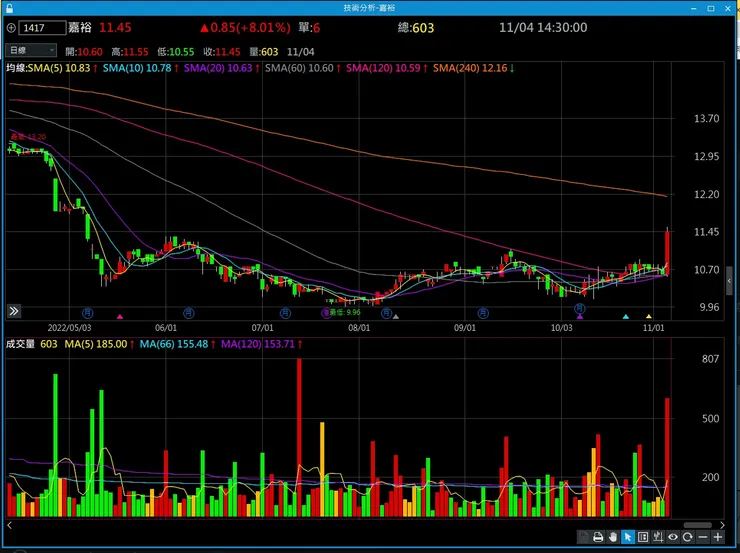Open the panel layout settings icon

point(643,537)
